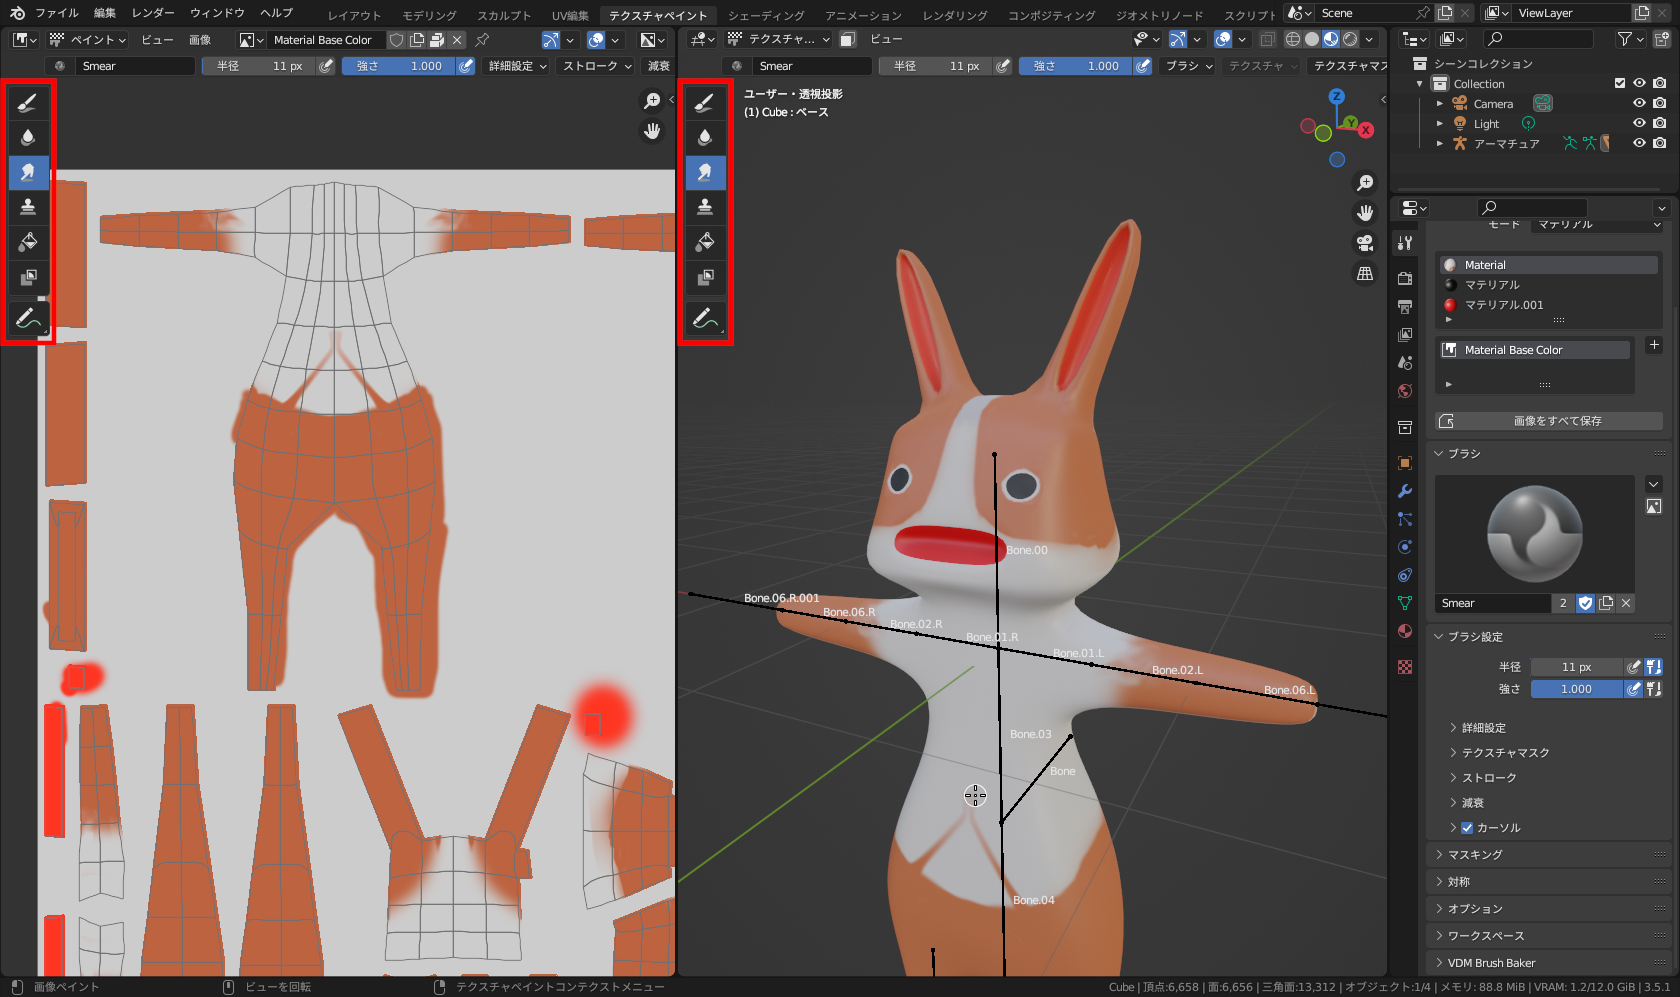
Task: Select マテリアル.001 in material list
Action: 1503,305
